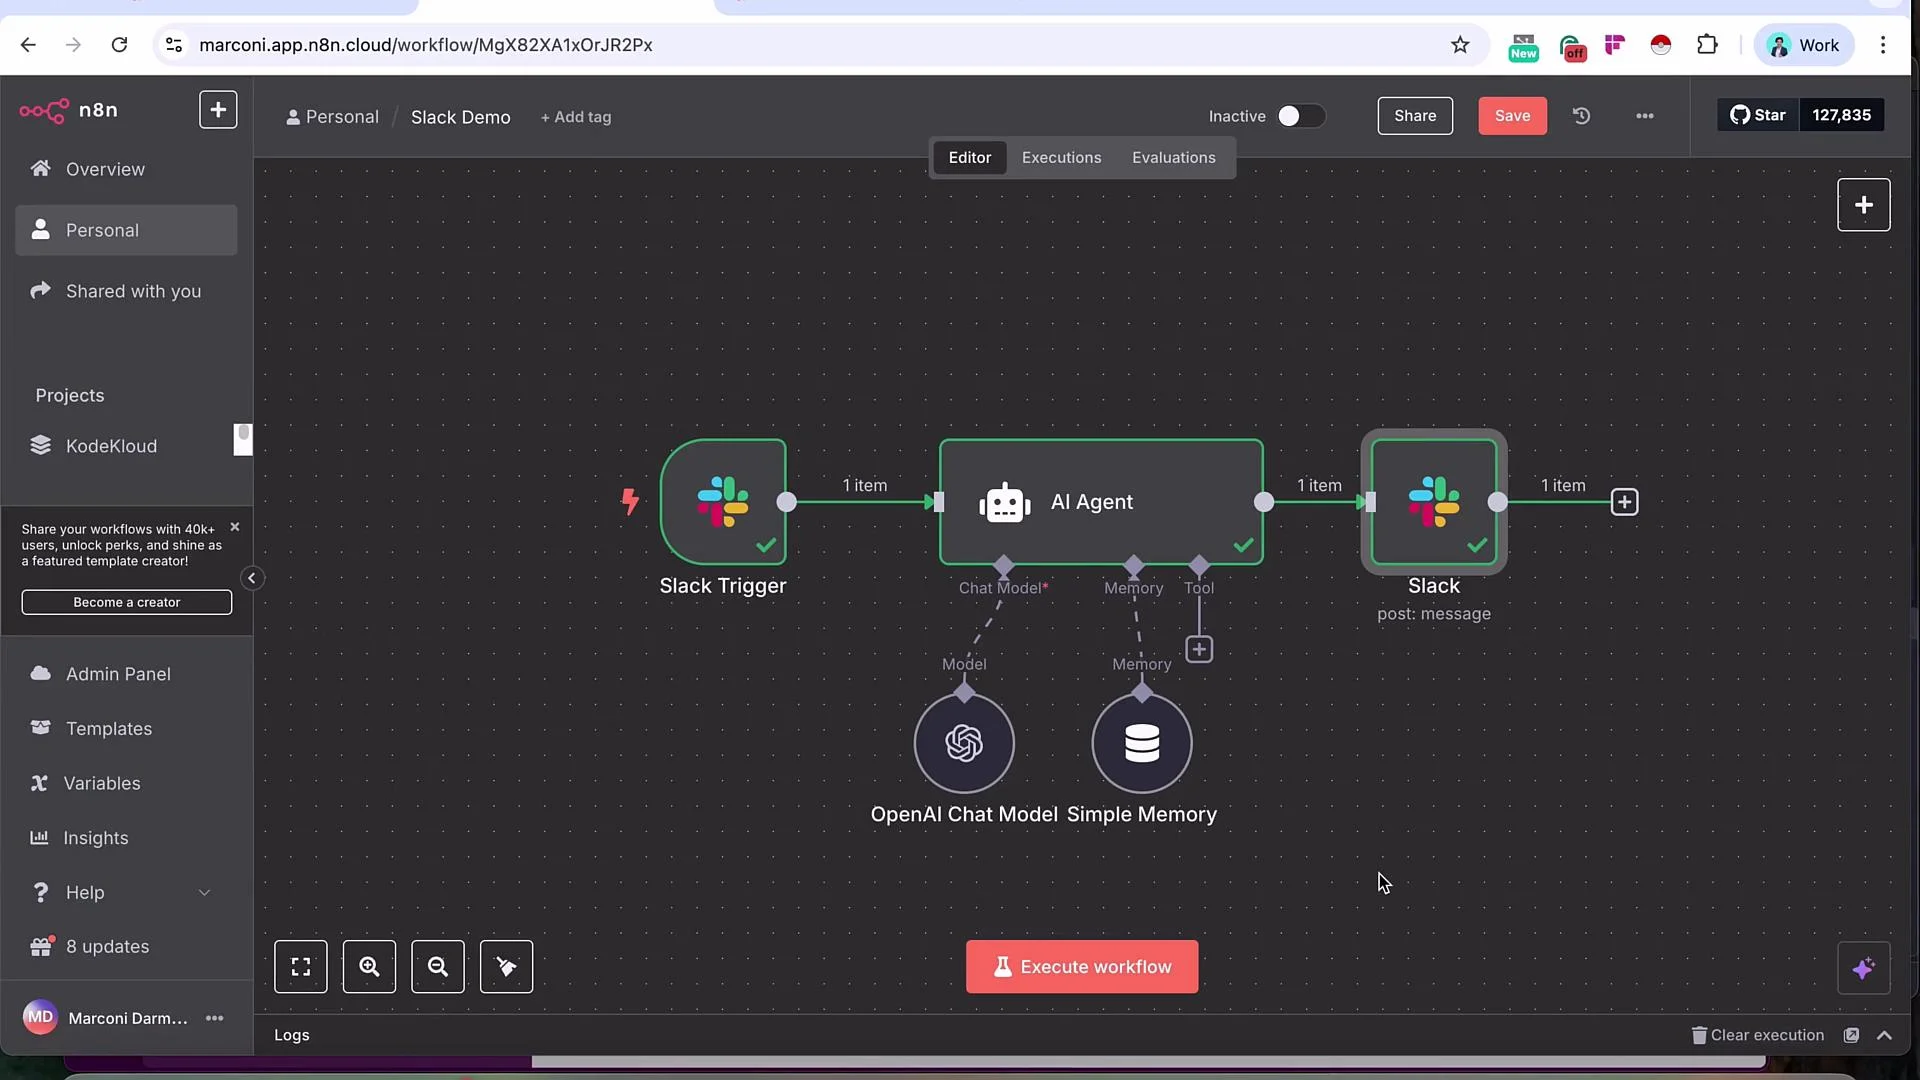Open Chrome three-dot menu
This screenshot has height=1080, width=1920.
point(1883,45)
